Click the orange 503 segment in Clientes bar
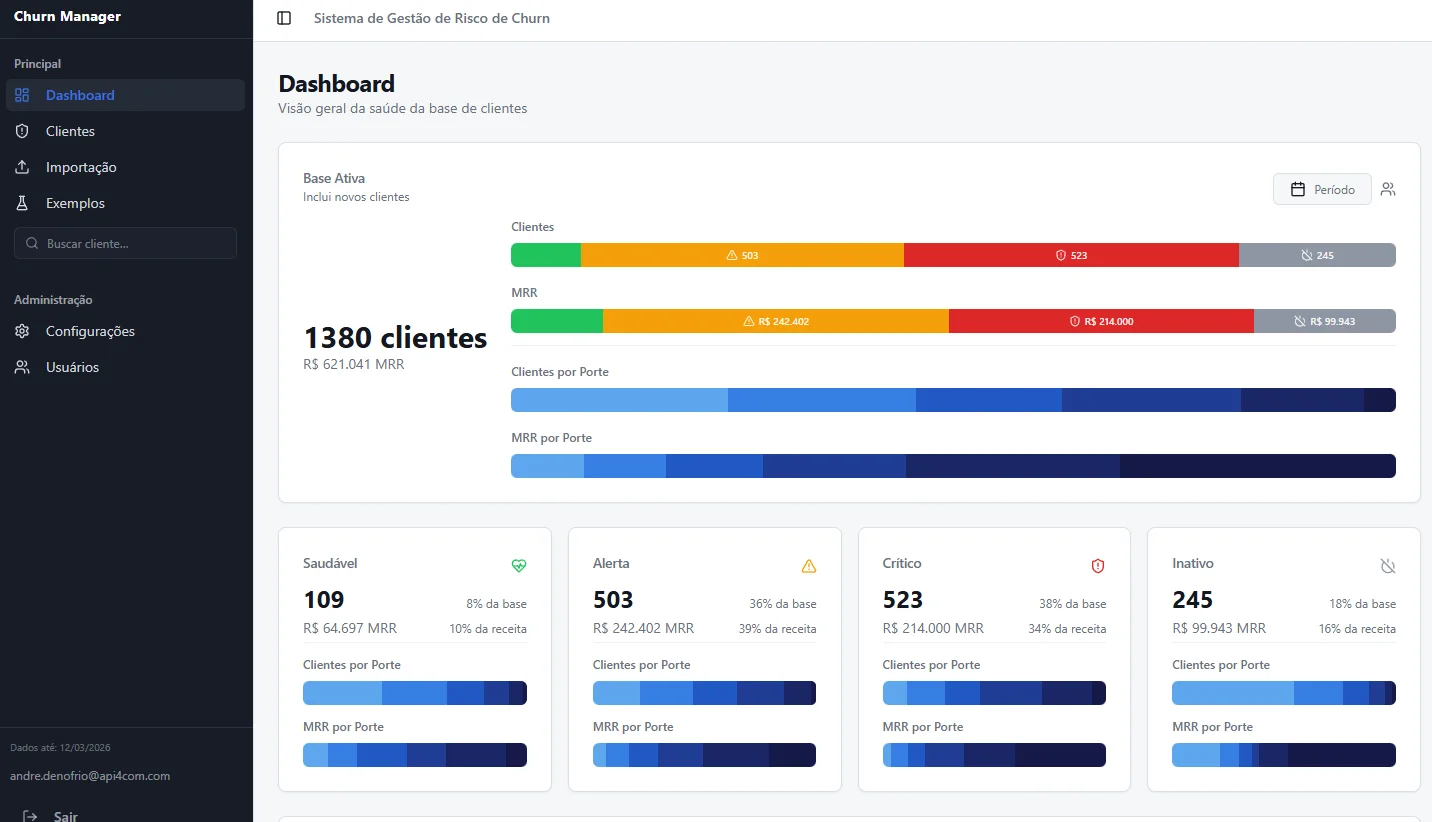Image resolution: width=1432 pixels, height=822 pixels. click(742, 255)
